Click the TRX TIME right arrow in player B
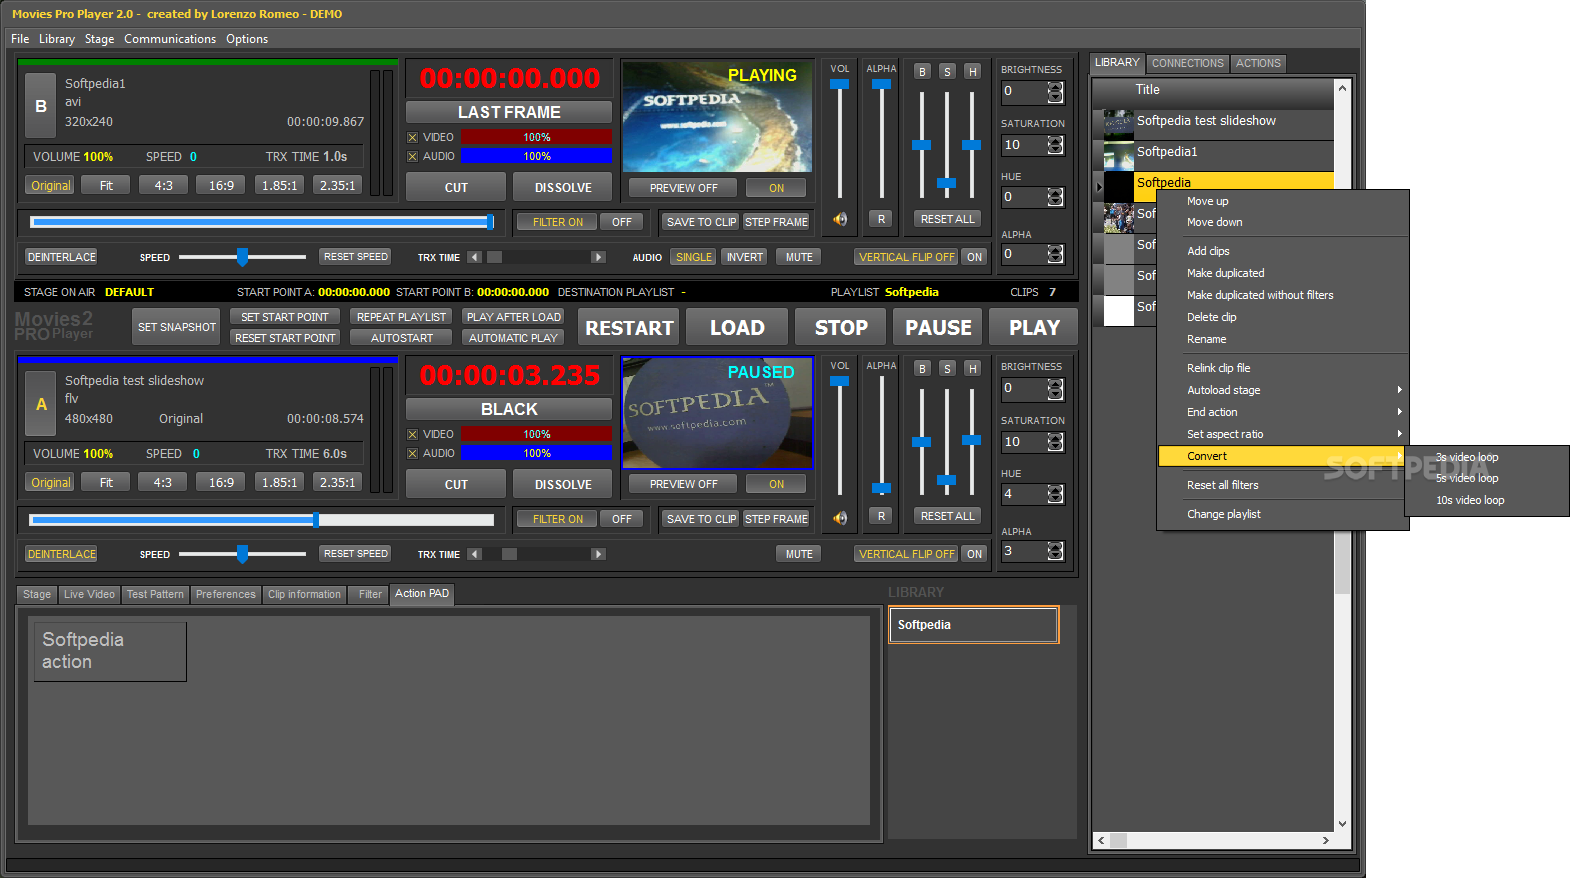Image resolution: width=1570 pixels, height=878 pixels. 598,257
